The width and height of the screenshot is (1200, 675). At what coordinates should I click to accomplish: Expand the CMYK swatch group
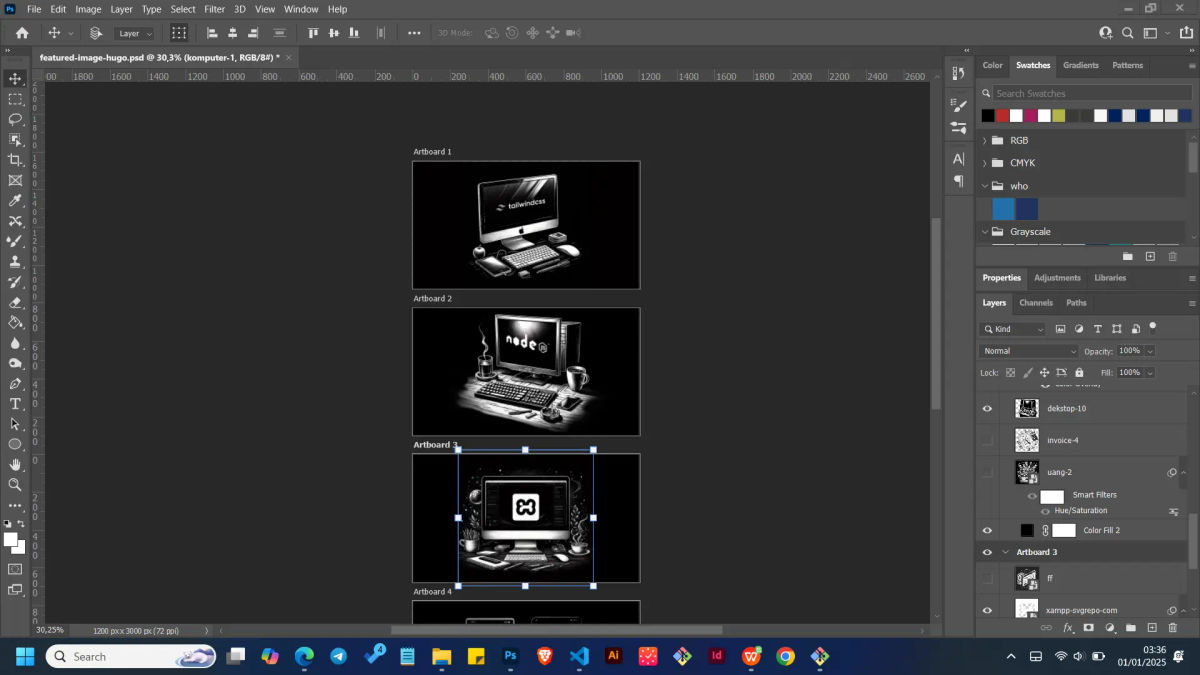point(985,163)
